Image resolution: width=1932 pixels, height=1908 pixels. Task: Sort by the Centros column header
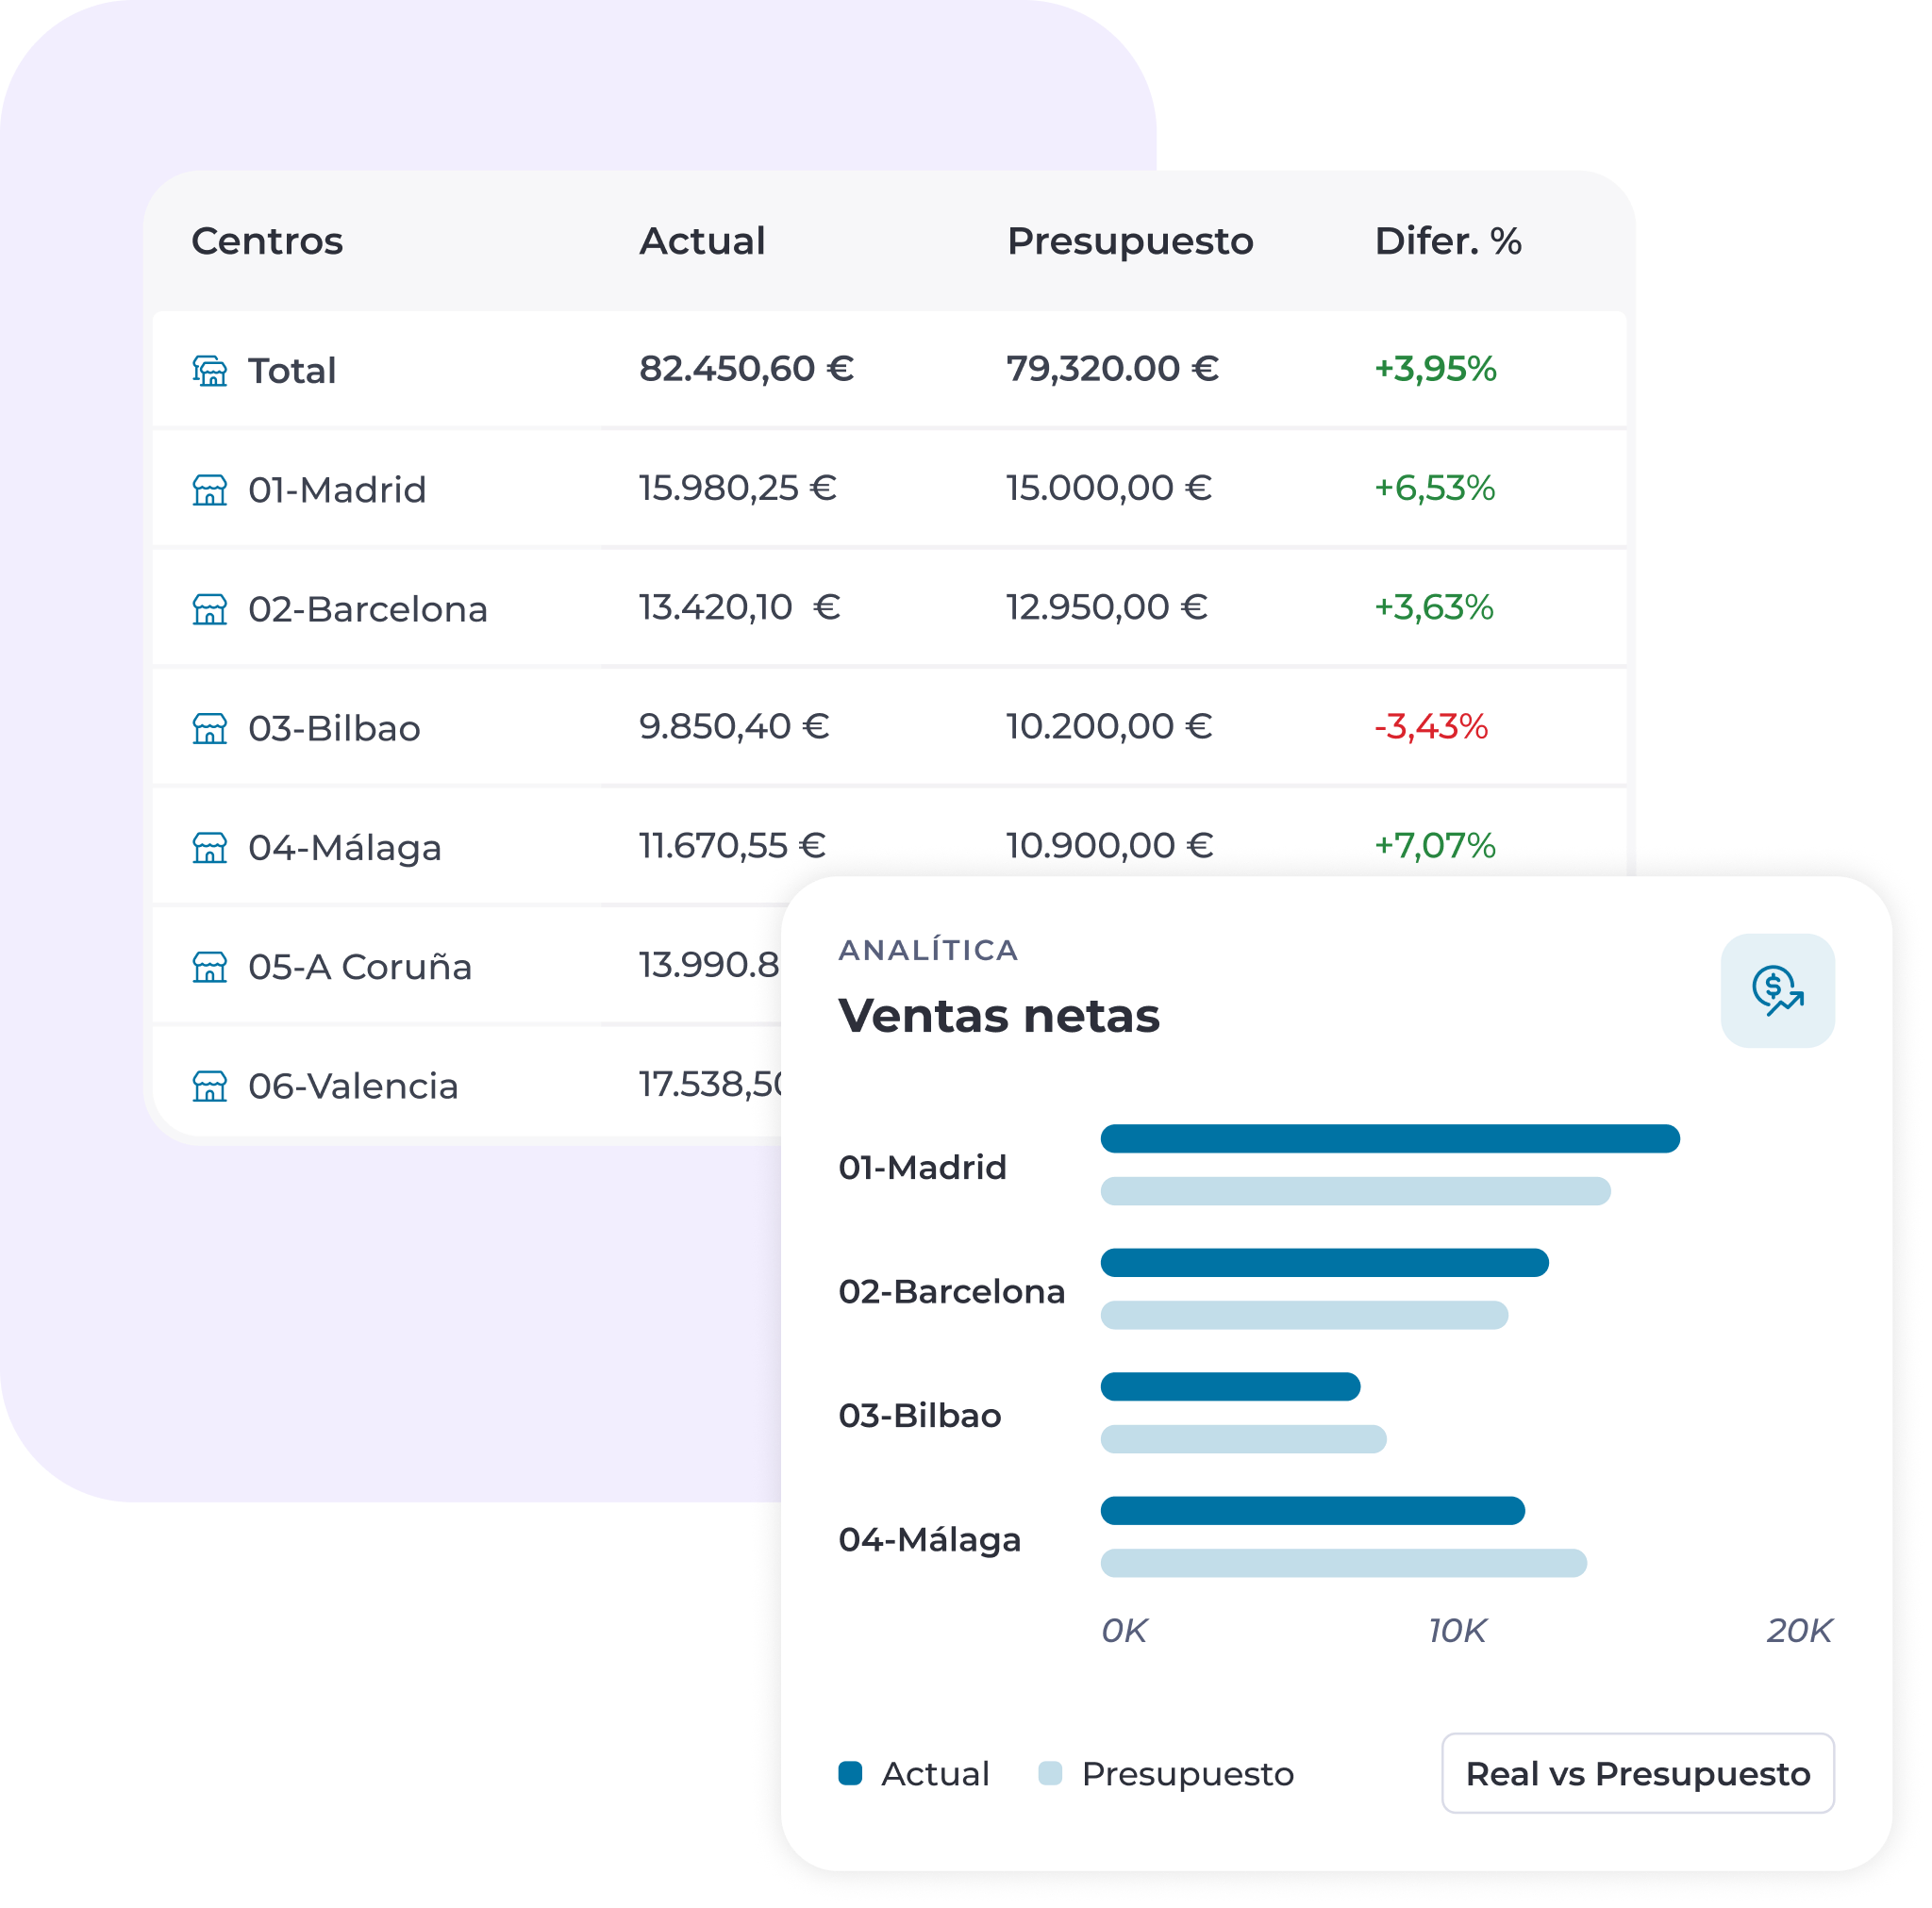pos(267,241)
